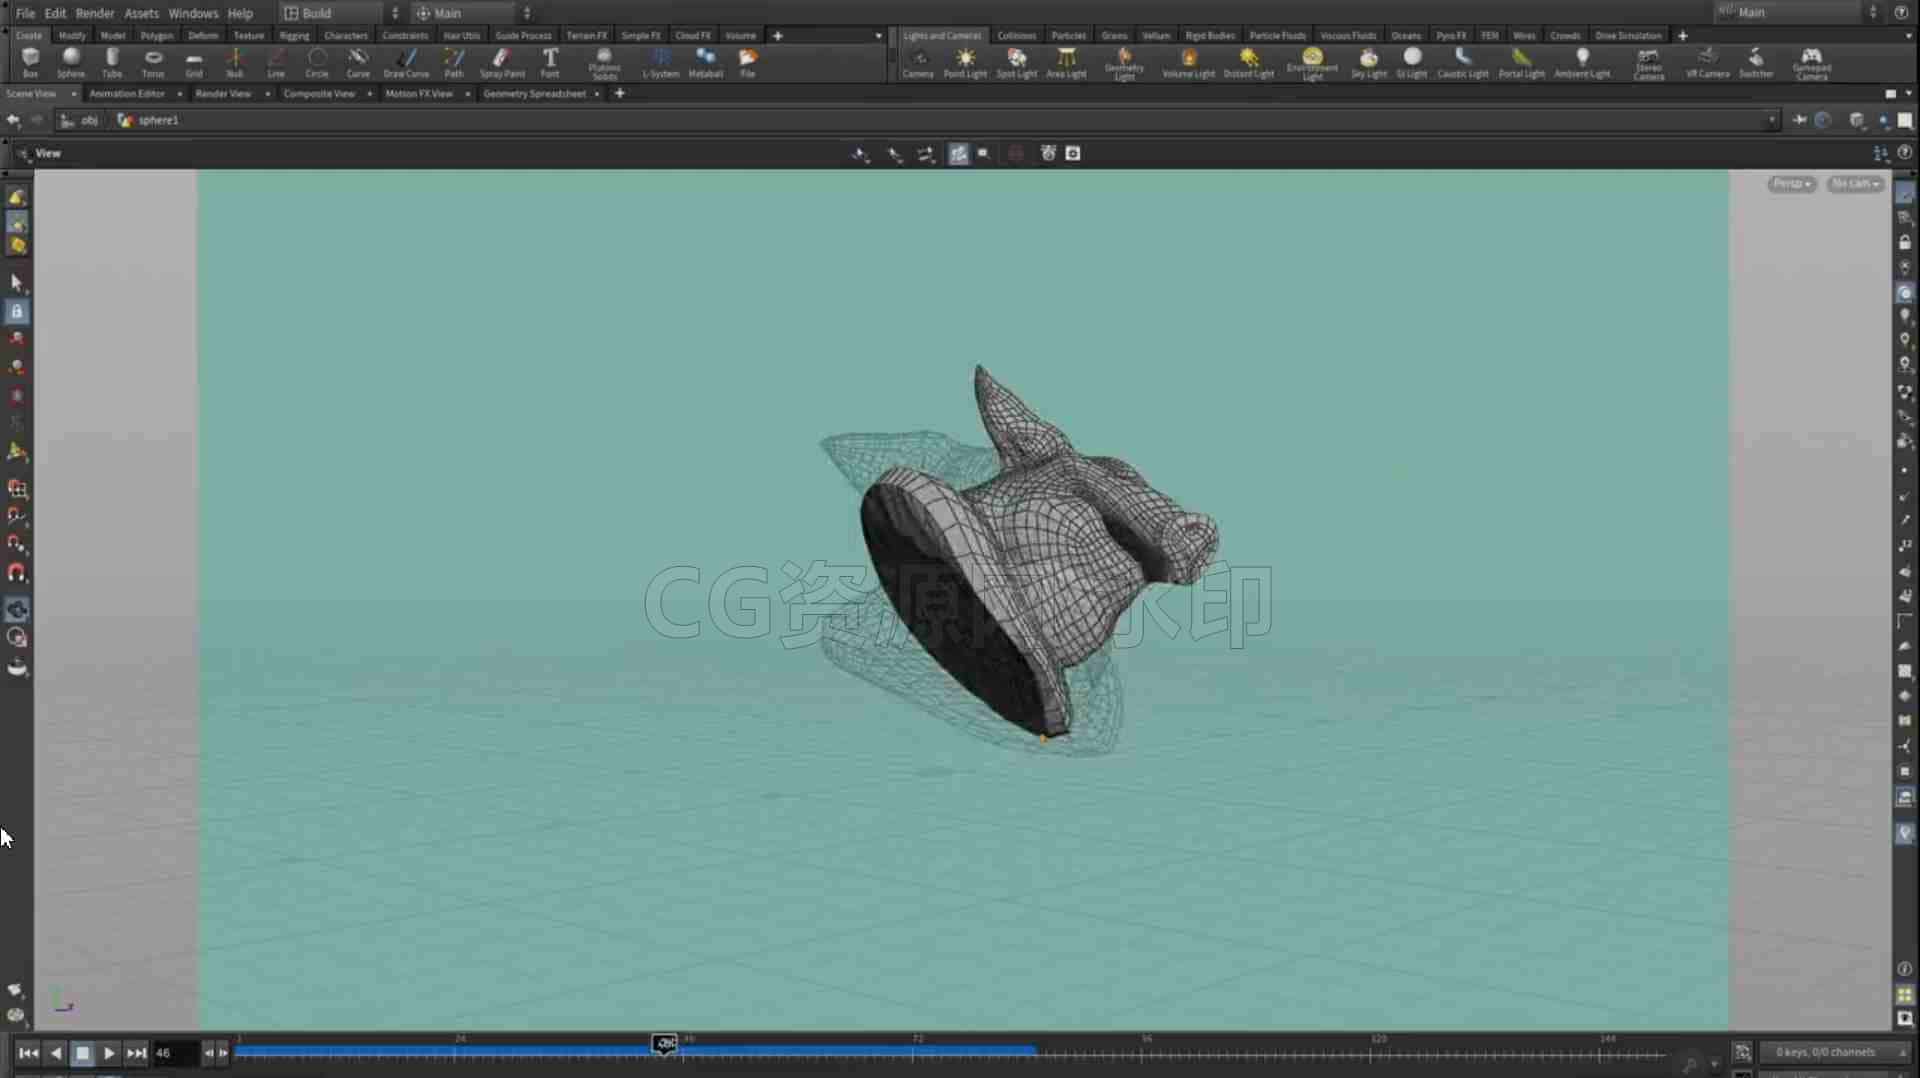
Task: Add a Point Light
Action: [x=965, y=63]
